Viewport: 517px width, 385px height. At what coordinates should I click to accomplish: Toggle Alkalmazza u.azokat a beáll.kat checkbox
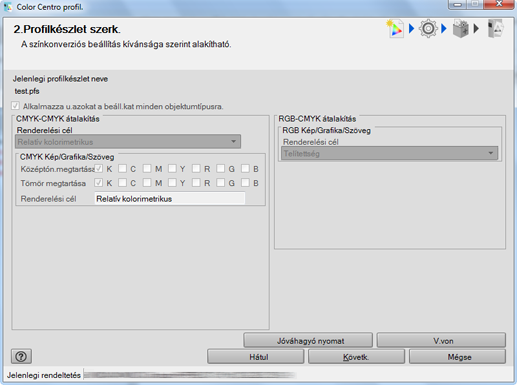(x=15, y=106)
